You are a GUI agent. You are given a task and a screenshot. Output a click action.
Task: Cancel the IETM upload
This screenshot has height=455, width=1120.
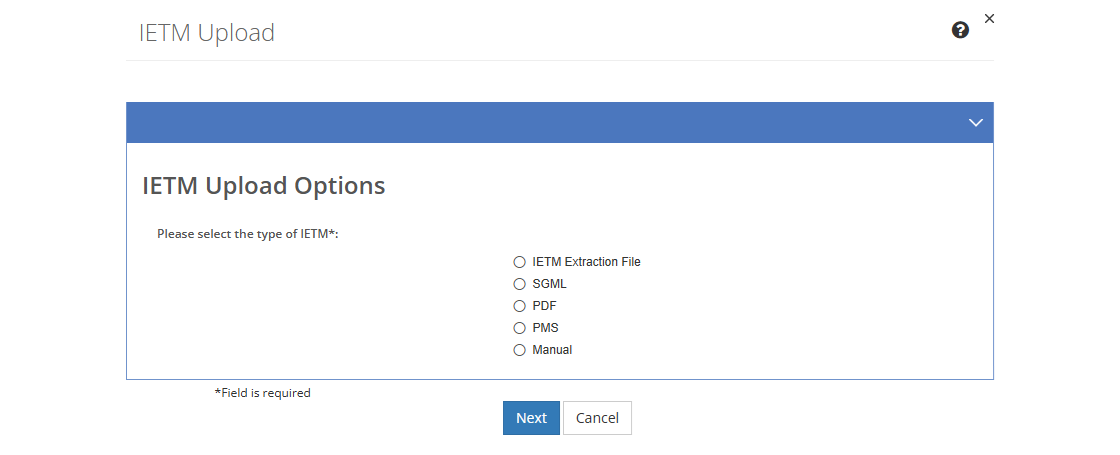(x=597, y=418)
